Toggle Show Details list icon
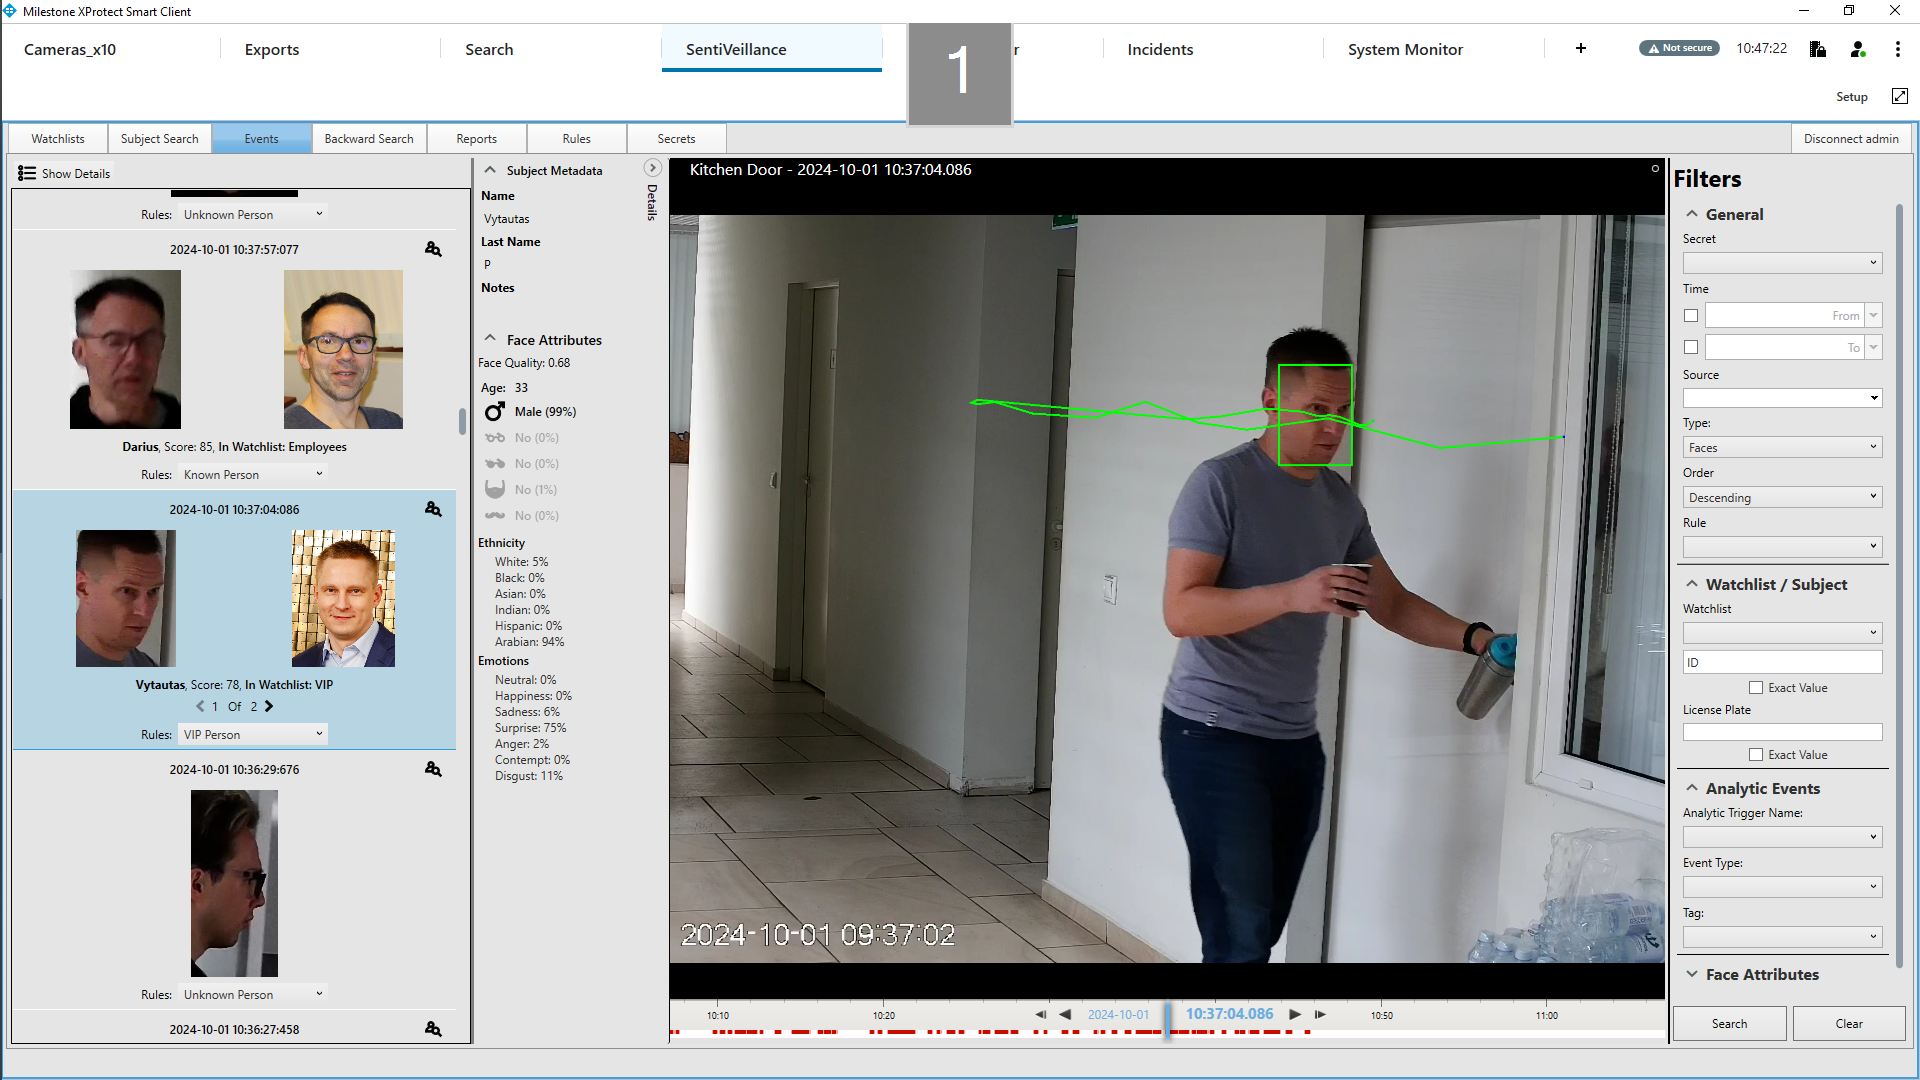The image size is (1920, 1080). tap(27, 173)
